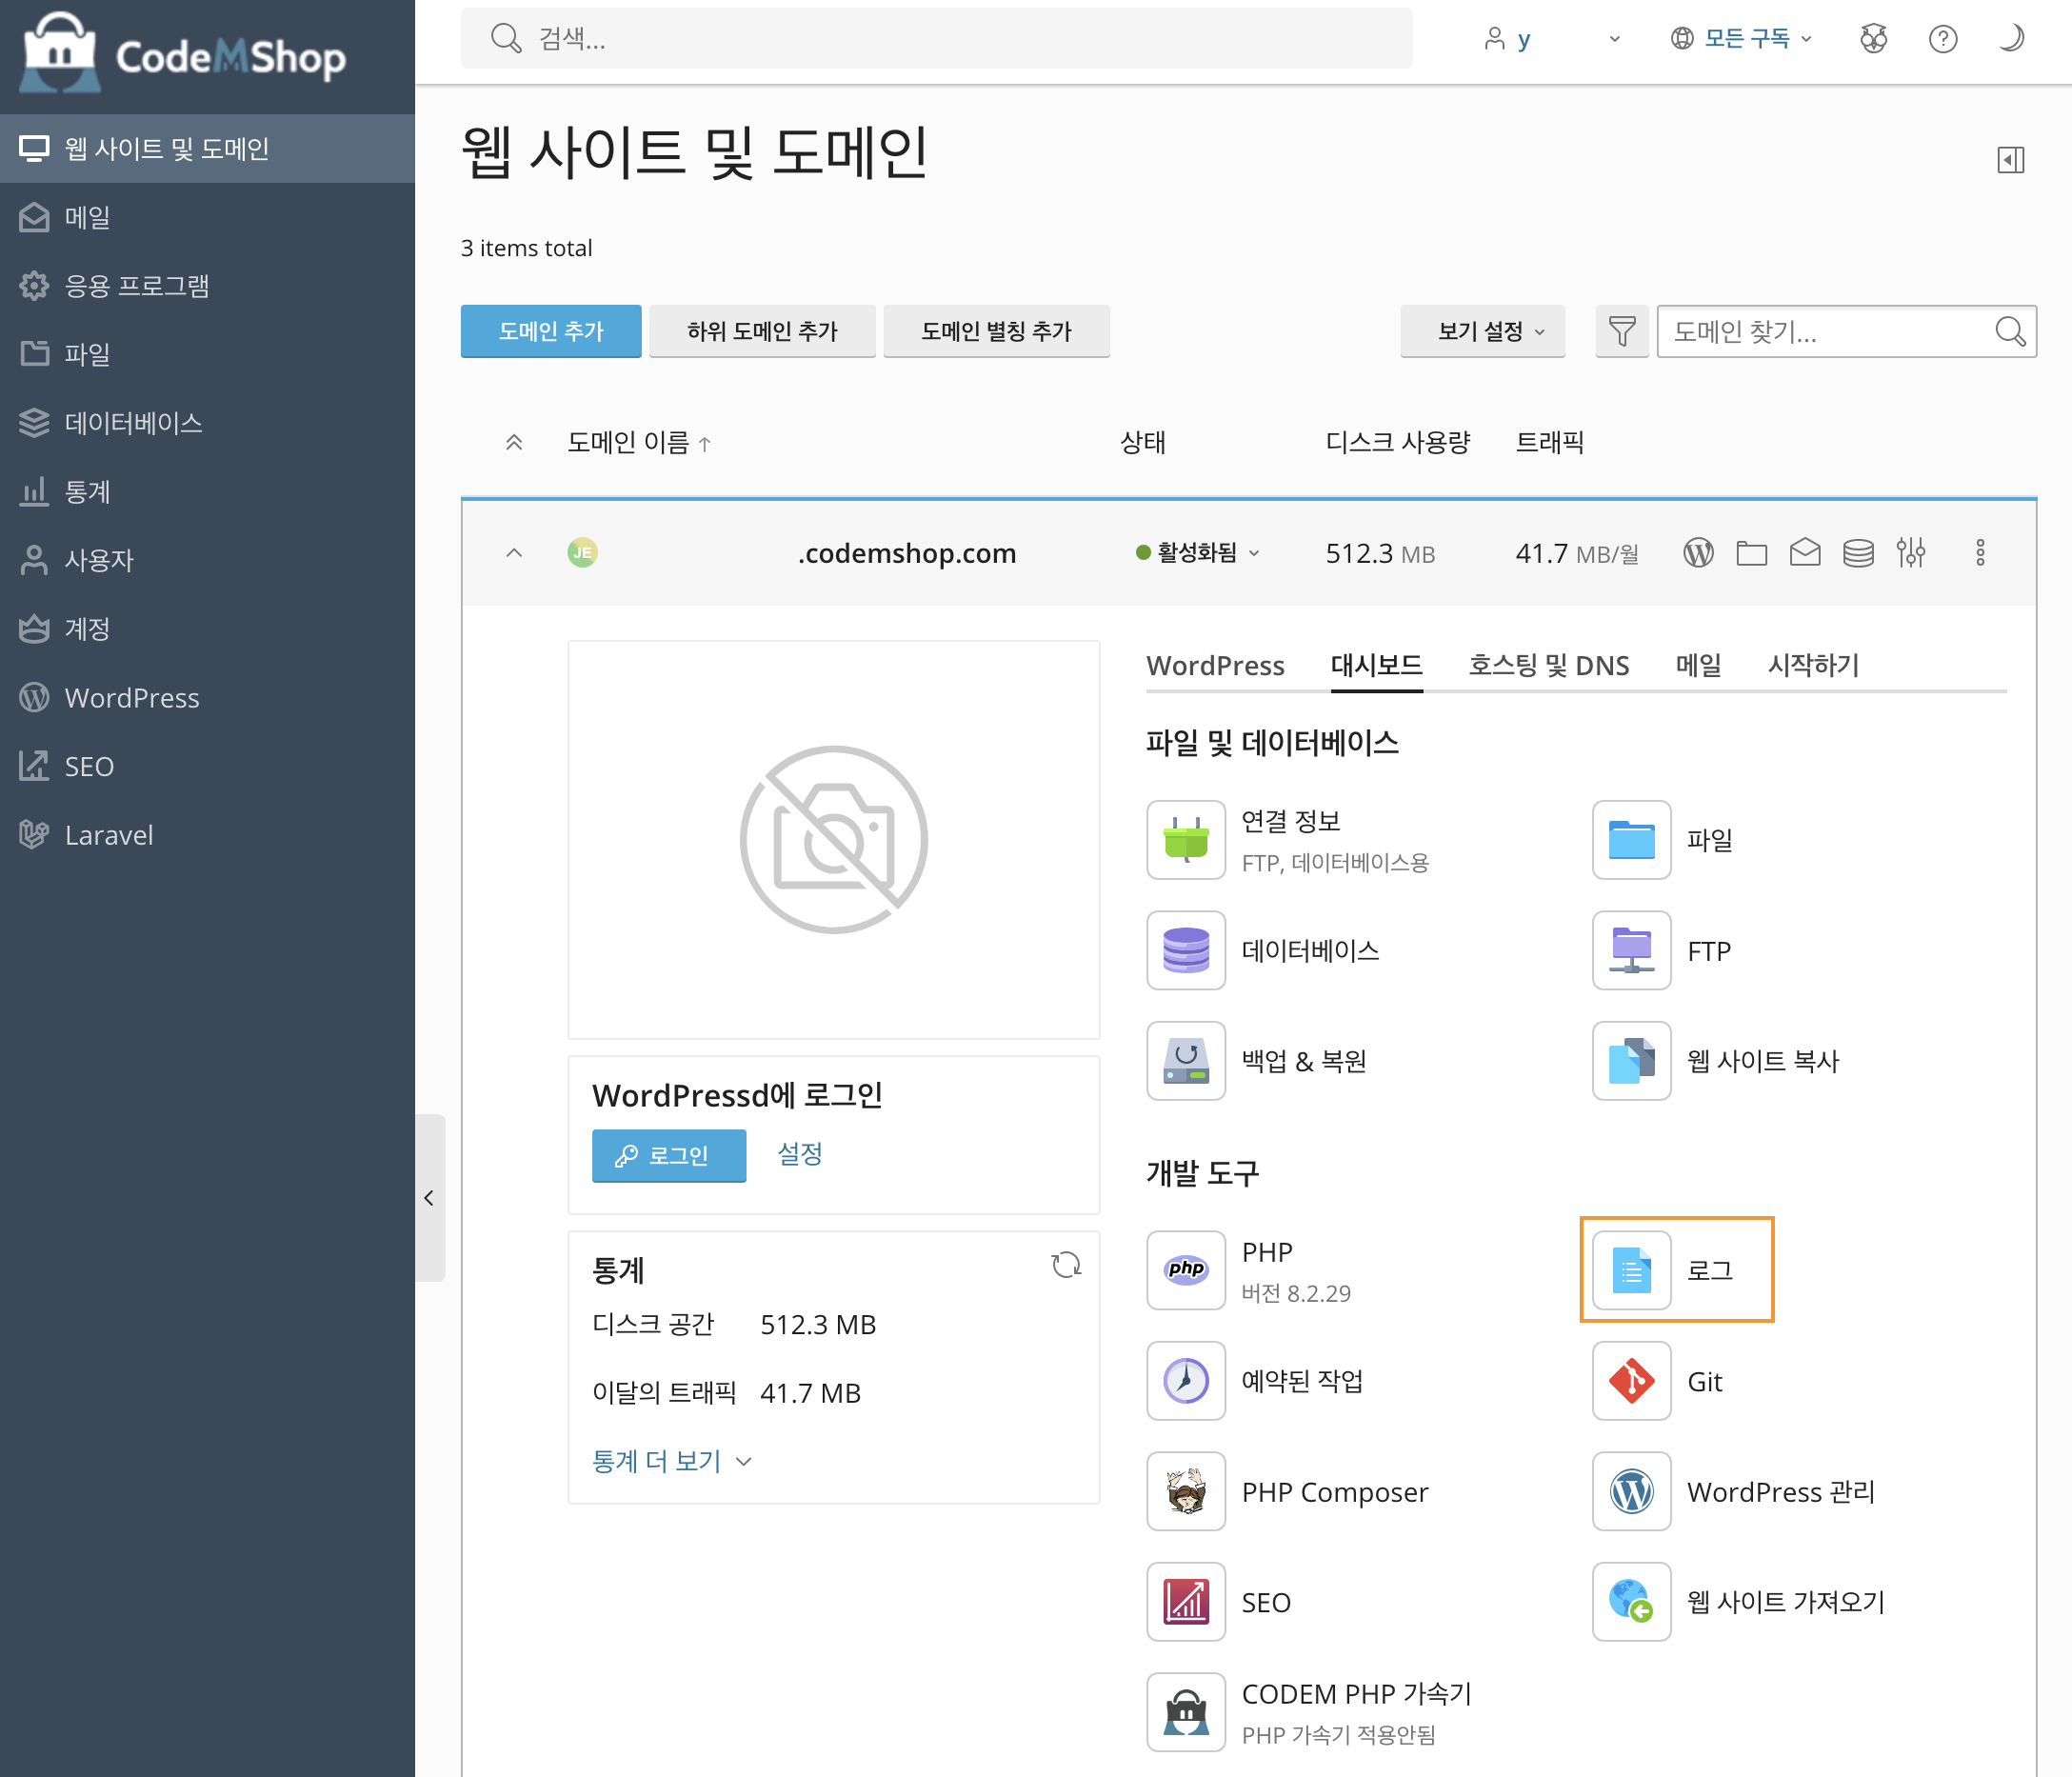Open the Website Copy icon
The height and width of the screenshot is (1777, 2072).
(x=1631, y=1060)
